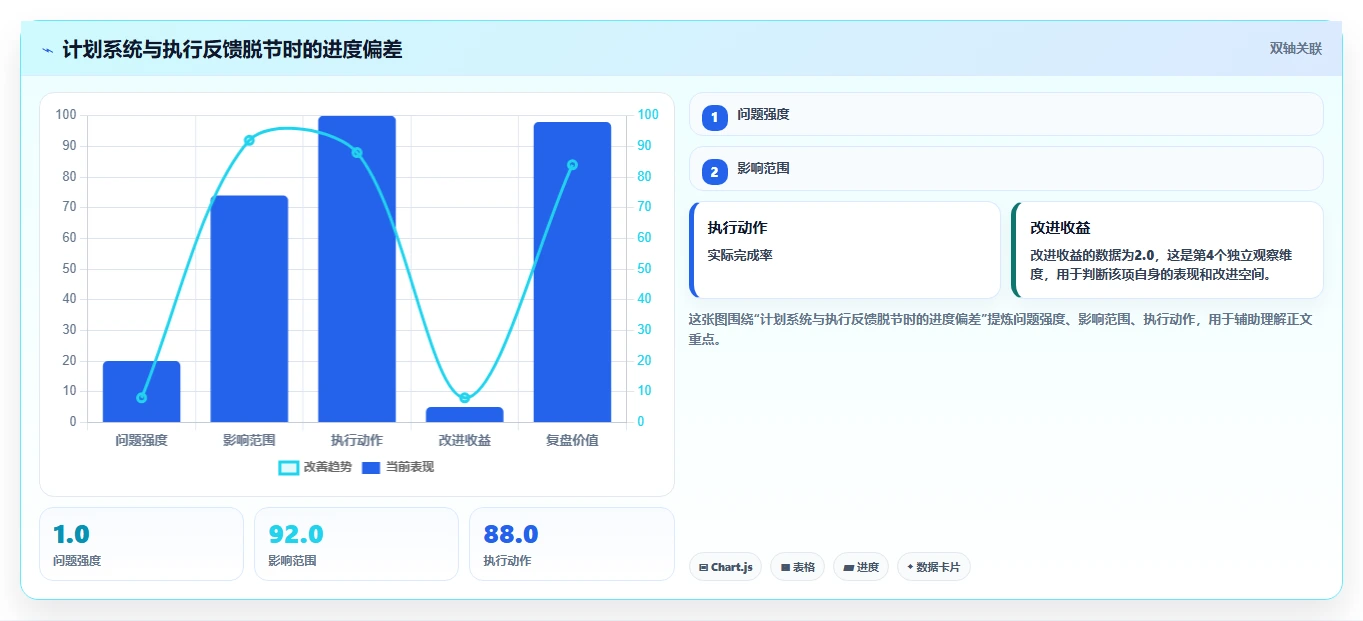Click the chart title 计划系统与执行反馈脱节时的进度偏差

[x=232, y=49]
